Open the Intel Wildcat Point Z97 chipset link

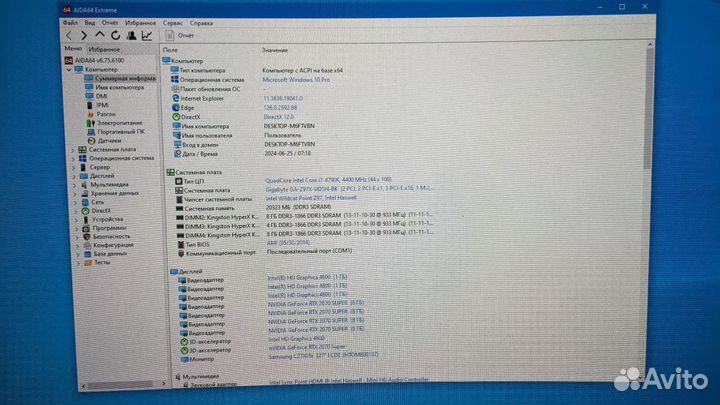click(311, 198)
